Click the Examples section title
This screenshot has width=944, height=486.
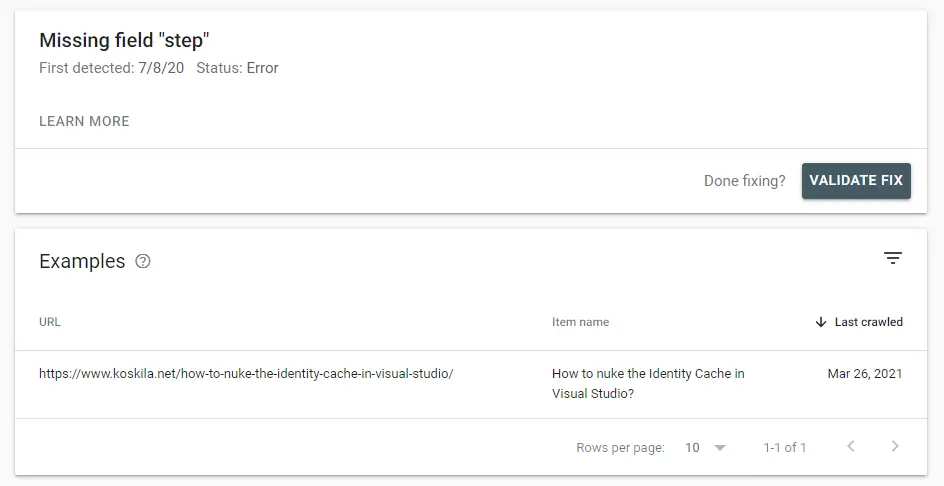tap(82, 262)
